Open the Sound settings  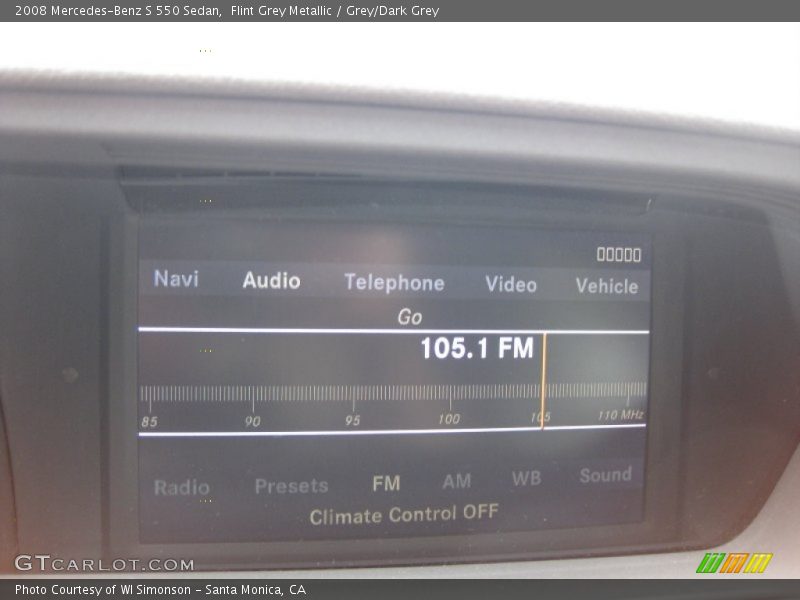(606, 477)
